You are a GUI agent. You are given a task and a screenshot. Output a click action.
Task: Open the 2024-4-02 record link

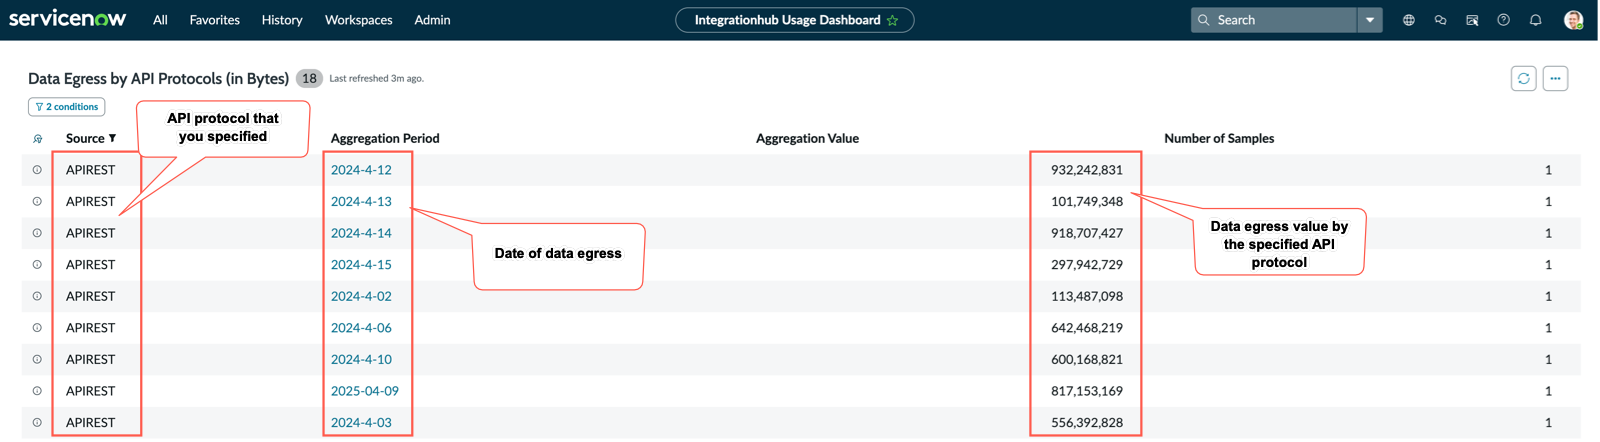tap(361, 296)
